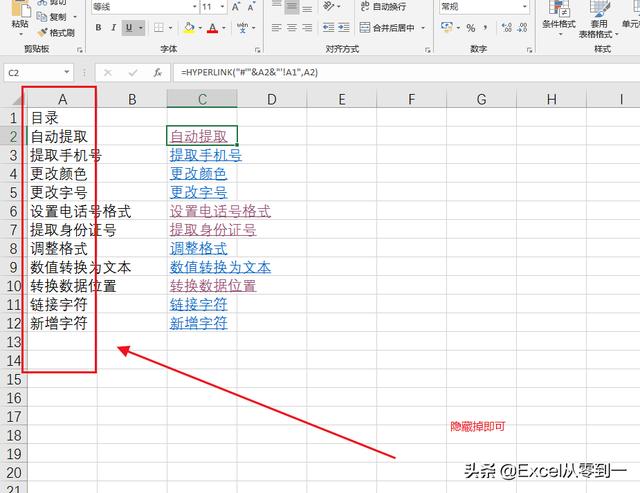Image resolution: width=640 pixels, height=493 pixels.
Task: Increase font size with the large A icon
Action: 236,7
